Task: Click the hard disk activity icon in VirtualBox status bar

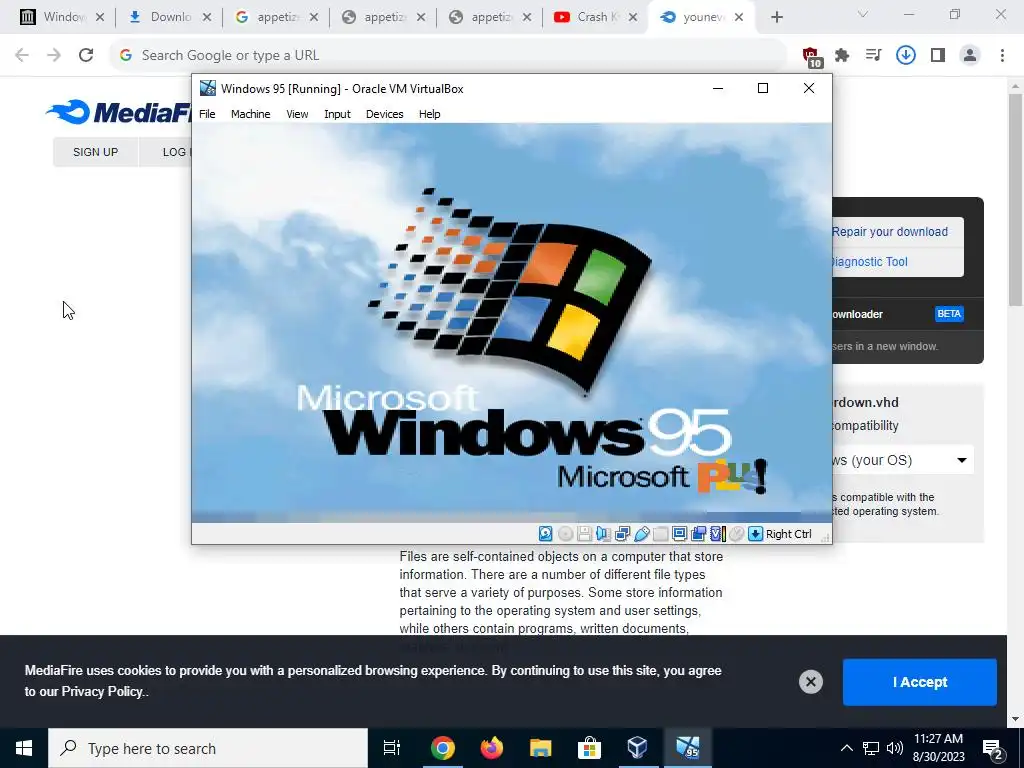Action: click(545, 534)
